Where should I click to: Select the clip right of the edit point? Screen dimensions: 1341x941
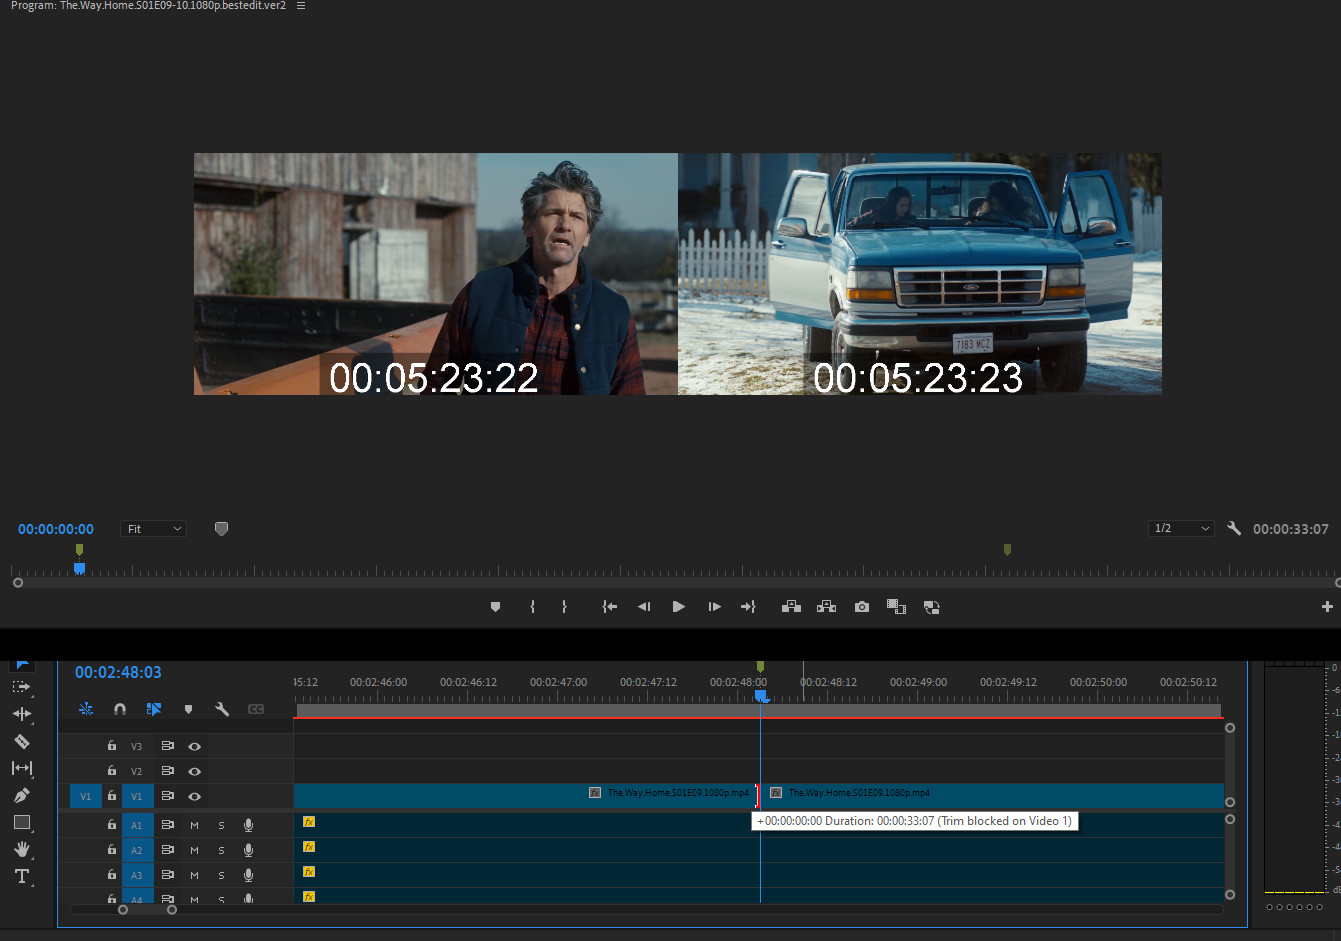(x=993, y=796)
